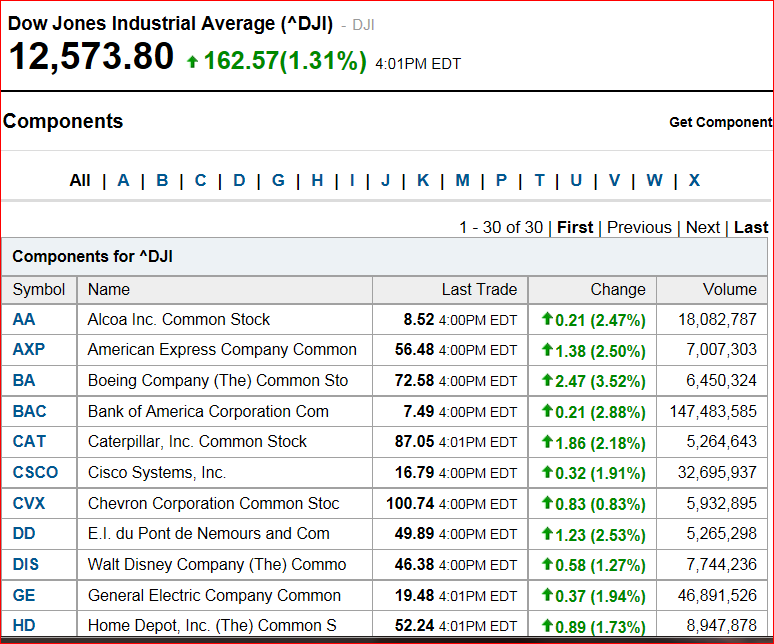Image resolution: width=774 pixels, height=644 pixels.
Task: Click Boeing last trade price 72.58
Action: (414, 380)
